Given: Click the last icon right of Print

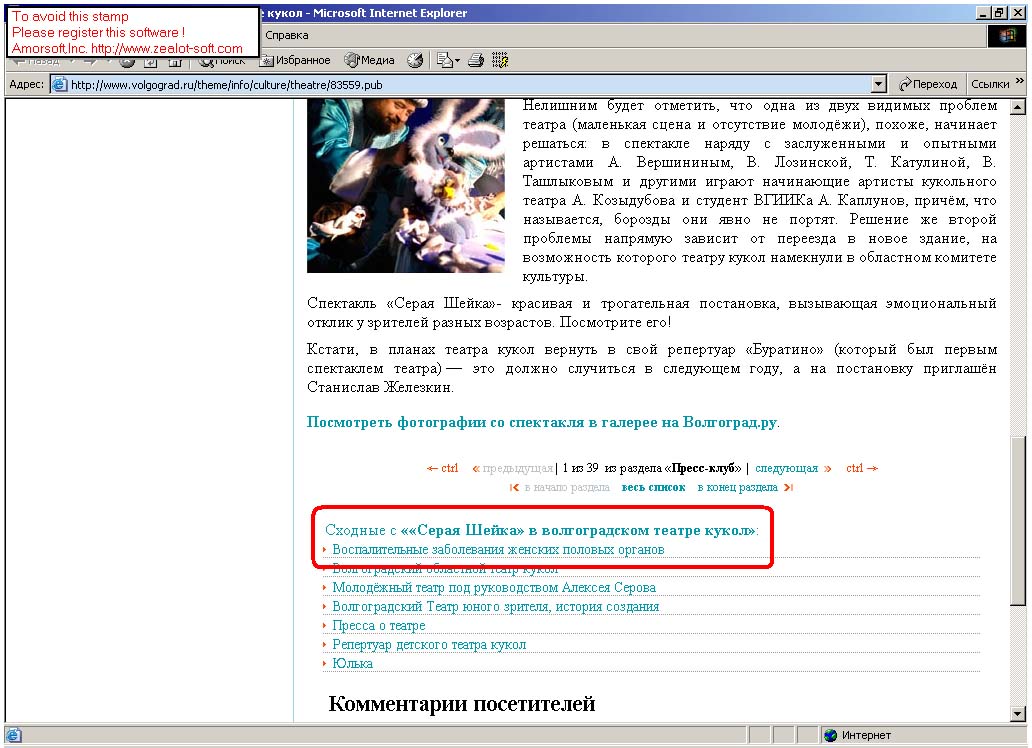Looking at the screenshot, I should (x=500, y=60).
